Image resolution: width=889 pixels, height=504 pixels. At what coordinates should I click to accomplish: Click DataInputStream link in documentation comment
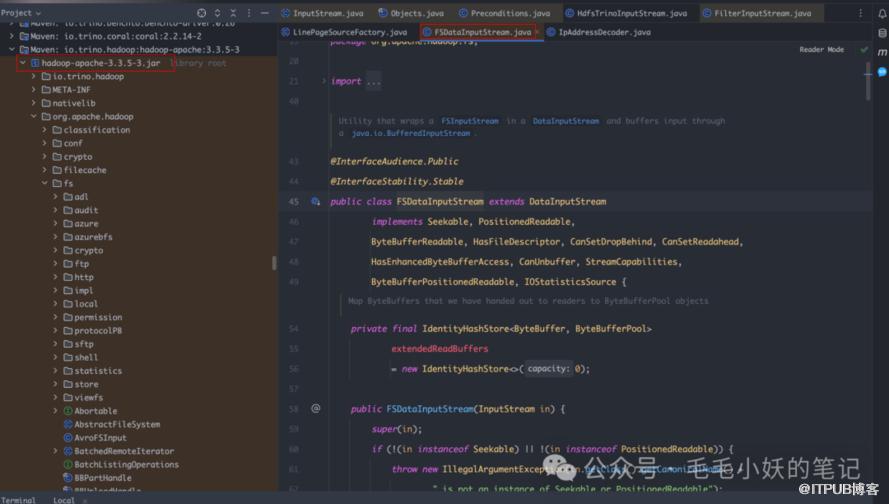(x=565, y=121)
